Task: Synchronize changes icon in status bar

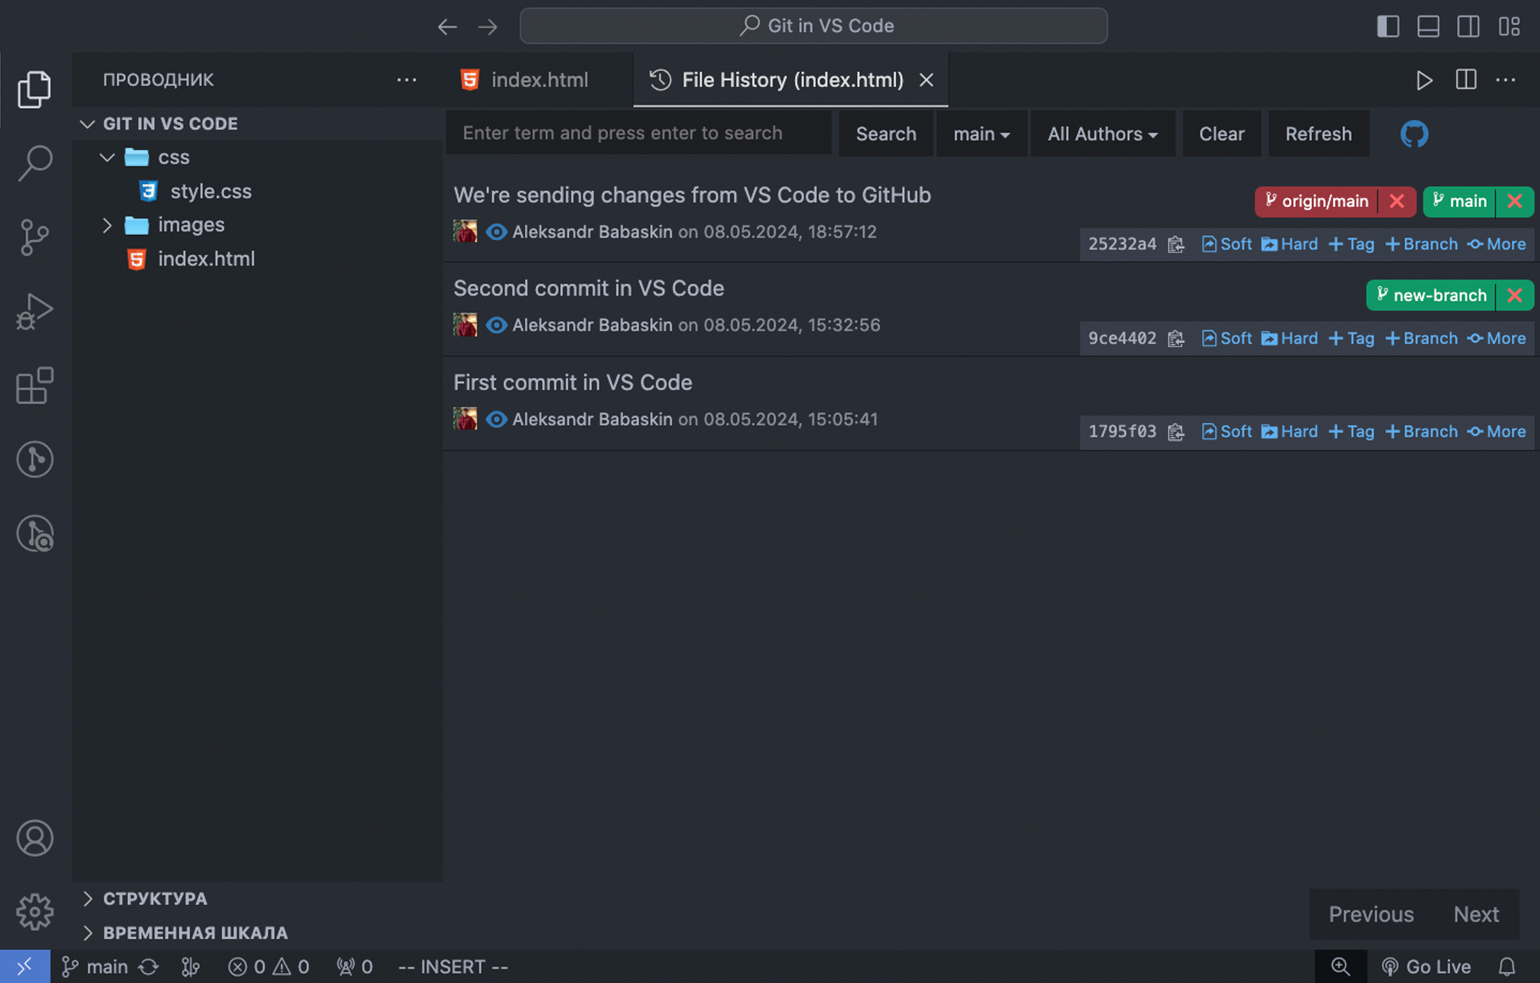Action: (x=149, y=967)
